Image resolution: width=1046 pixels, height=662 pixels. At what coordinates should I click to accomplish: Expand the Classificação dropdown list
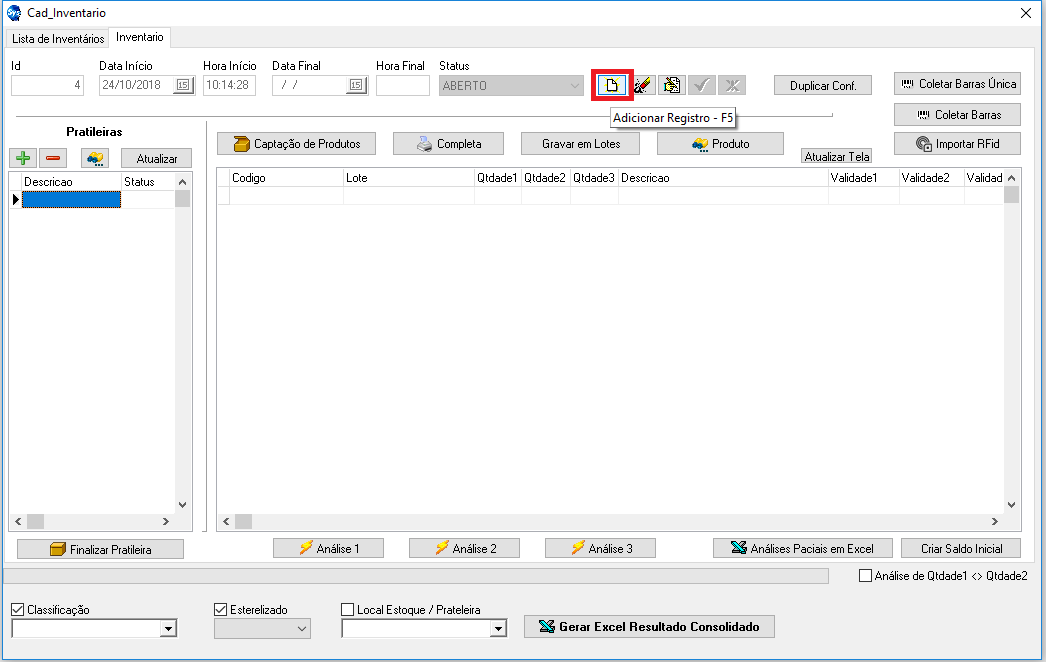(168, 628)
